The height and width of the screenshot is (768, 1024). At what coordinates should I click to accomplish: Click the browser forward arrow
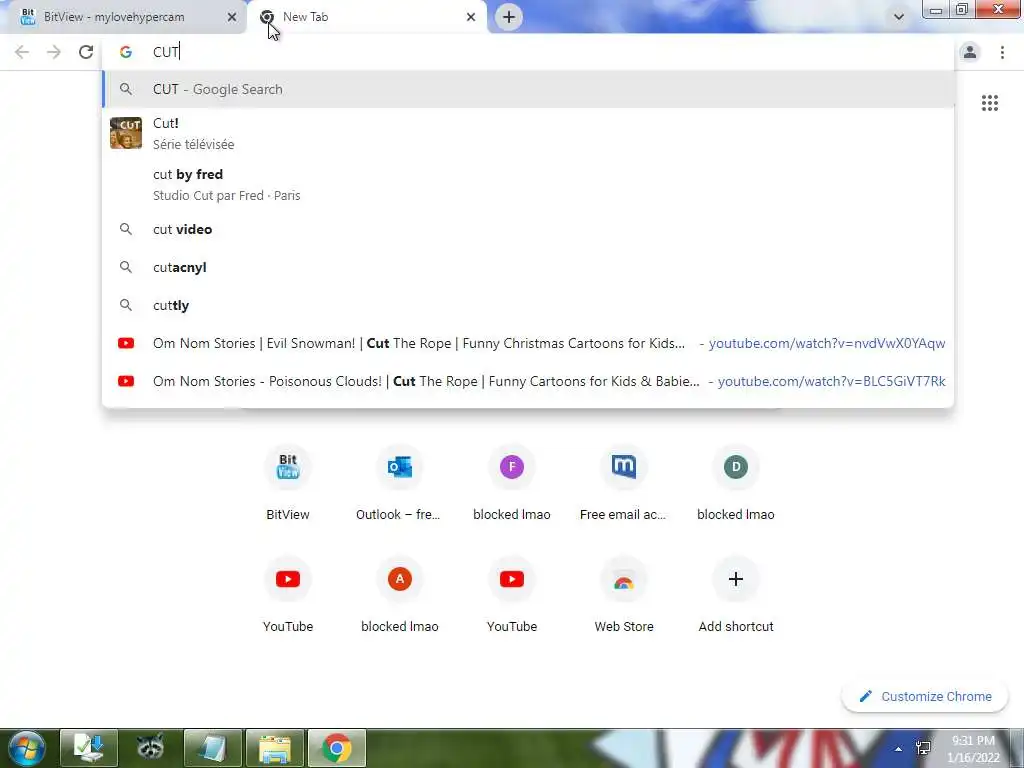coord(54,52)
